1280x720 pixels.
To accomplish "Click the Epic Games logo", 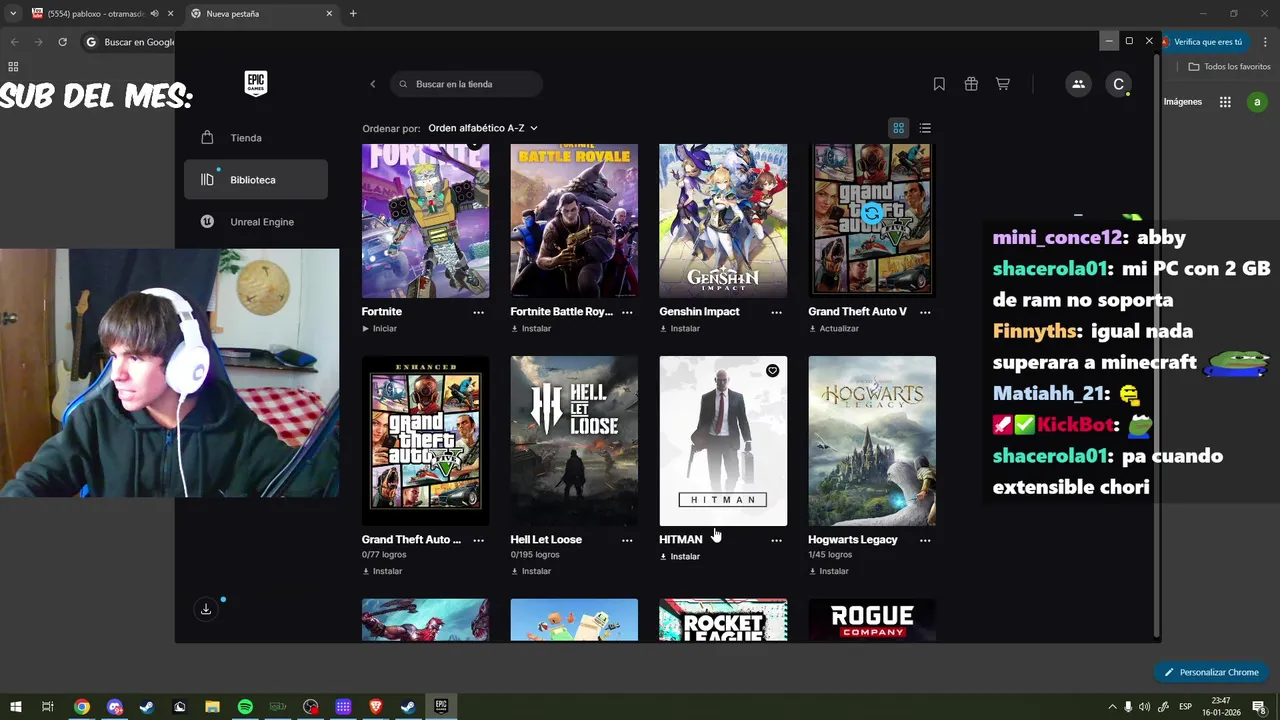I will coord(256,84).
